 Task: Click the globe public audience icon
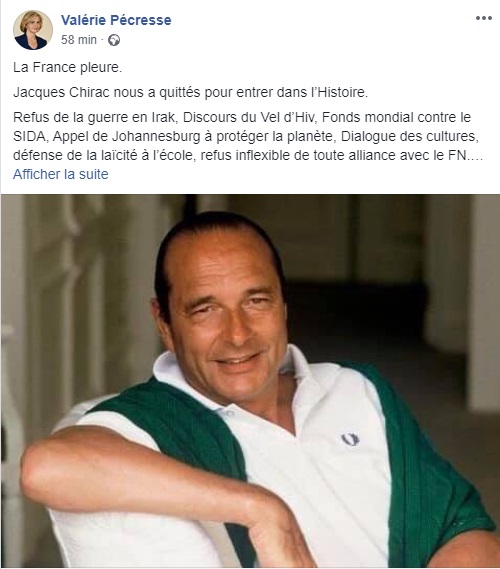tap(114, 40)
